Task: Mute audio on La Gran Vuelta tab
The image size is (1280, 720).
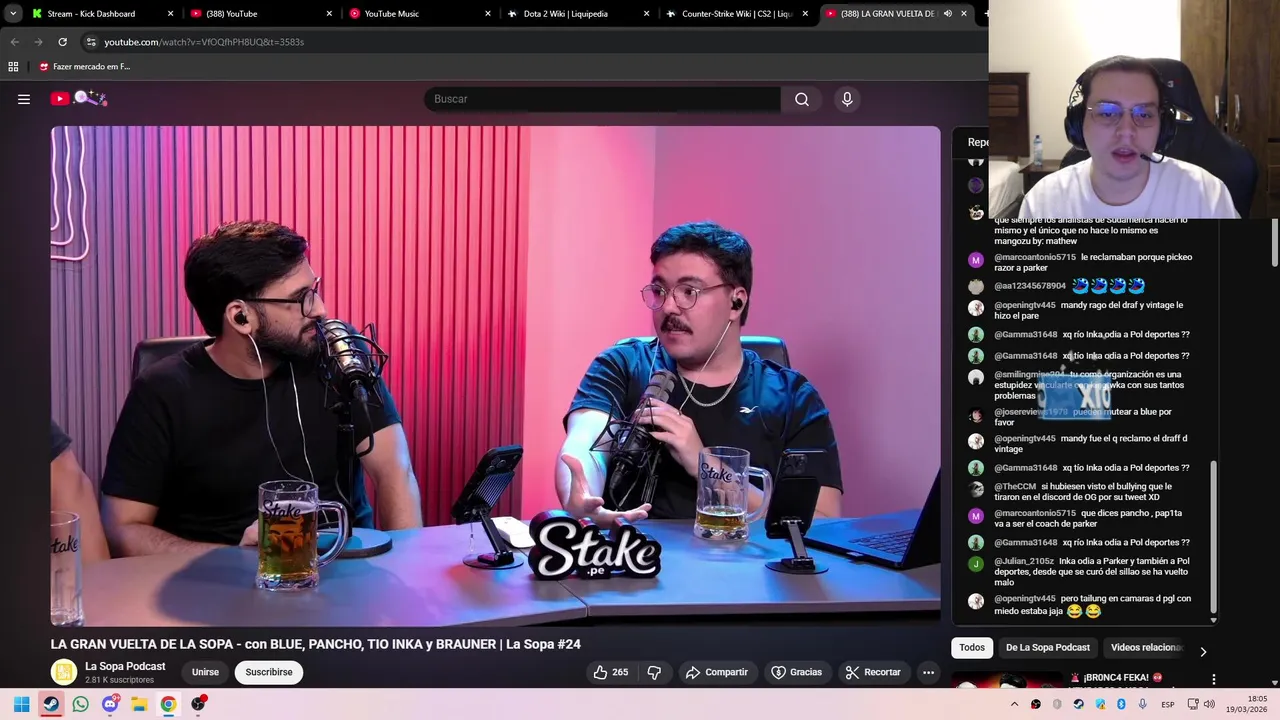Action: tap(947, 14)
